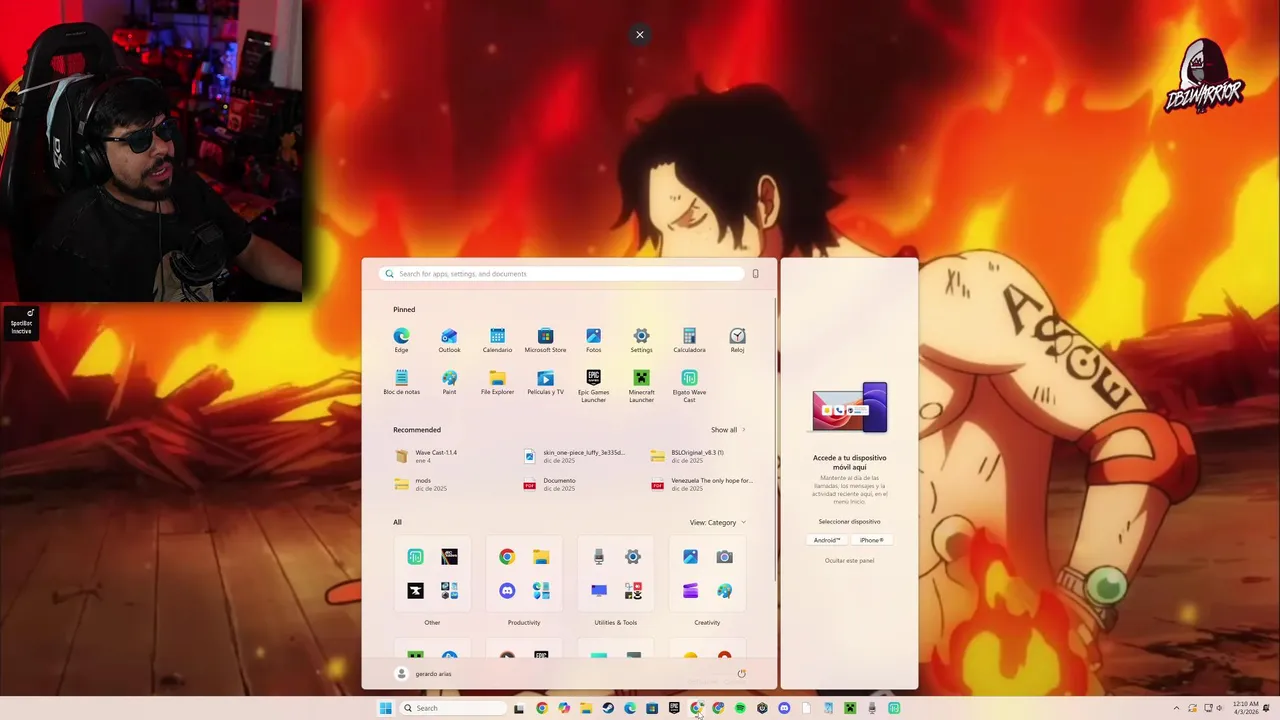Open pinned File Explorer tile
Screen dimensions: 1280x720
497,383
